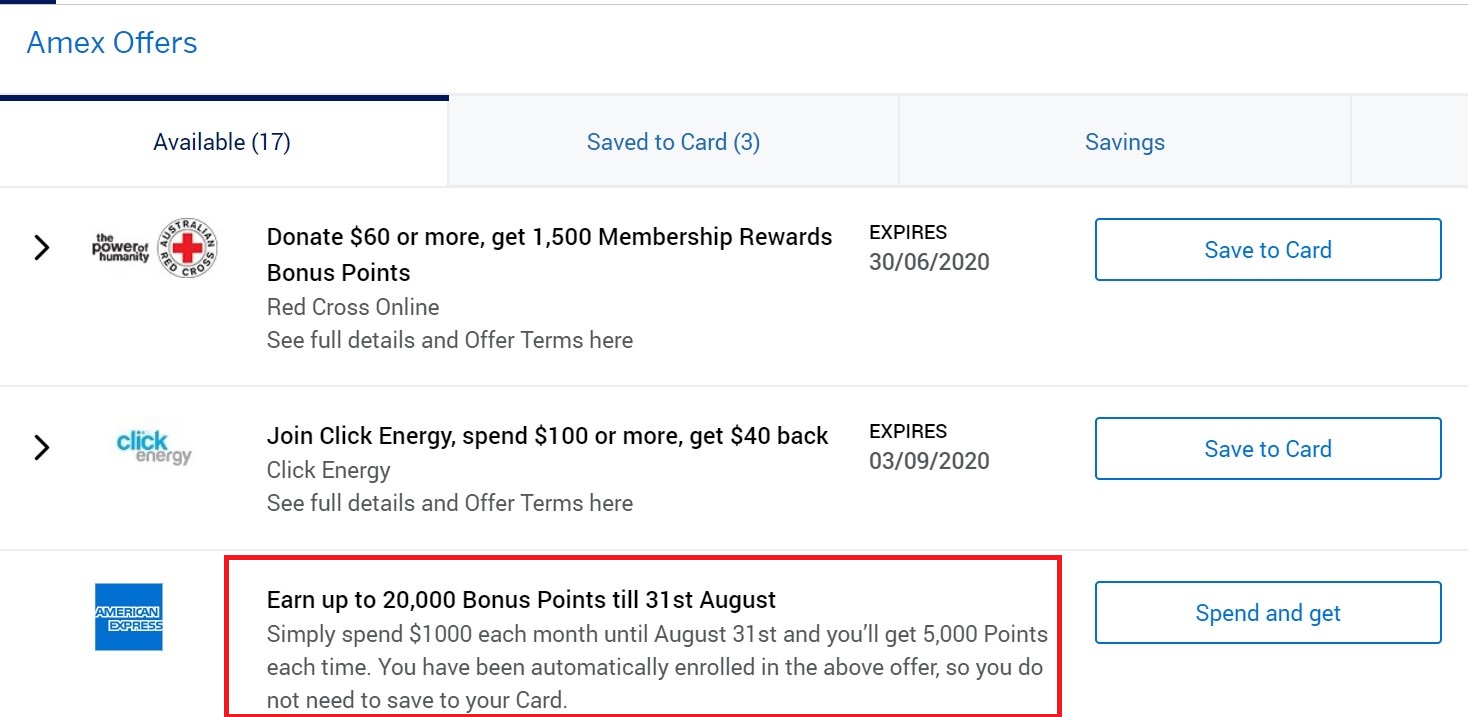Click the Amex Offers heading

[x=111, y=42]
